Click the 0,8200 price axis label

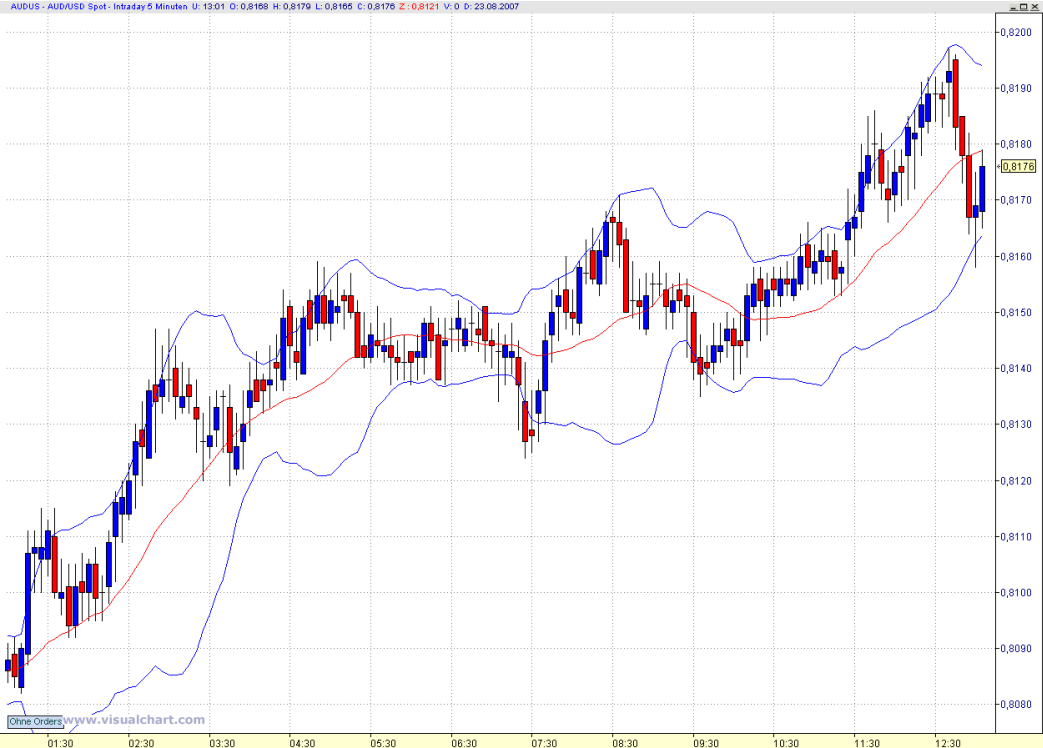point(1016,33)
